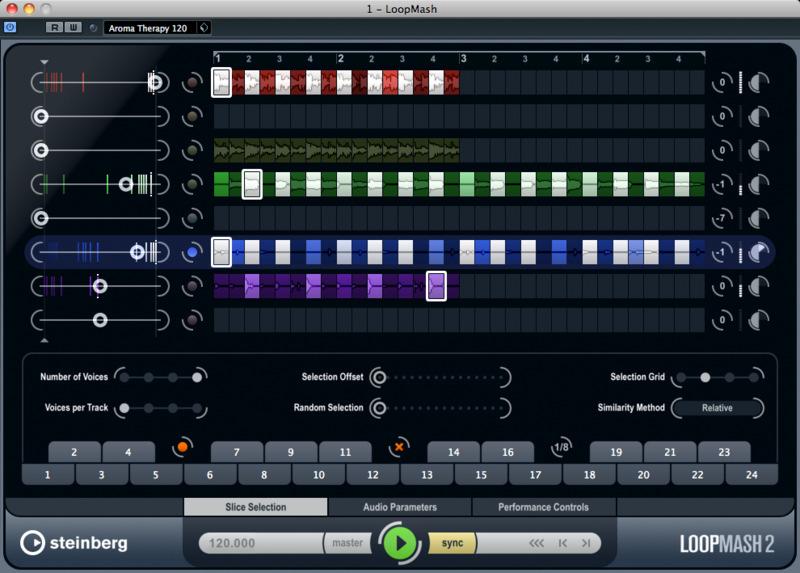Set Number of Voices to maximum

click(197, 377)
